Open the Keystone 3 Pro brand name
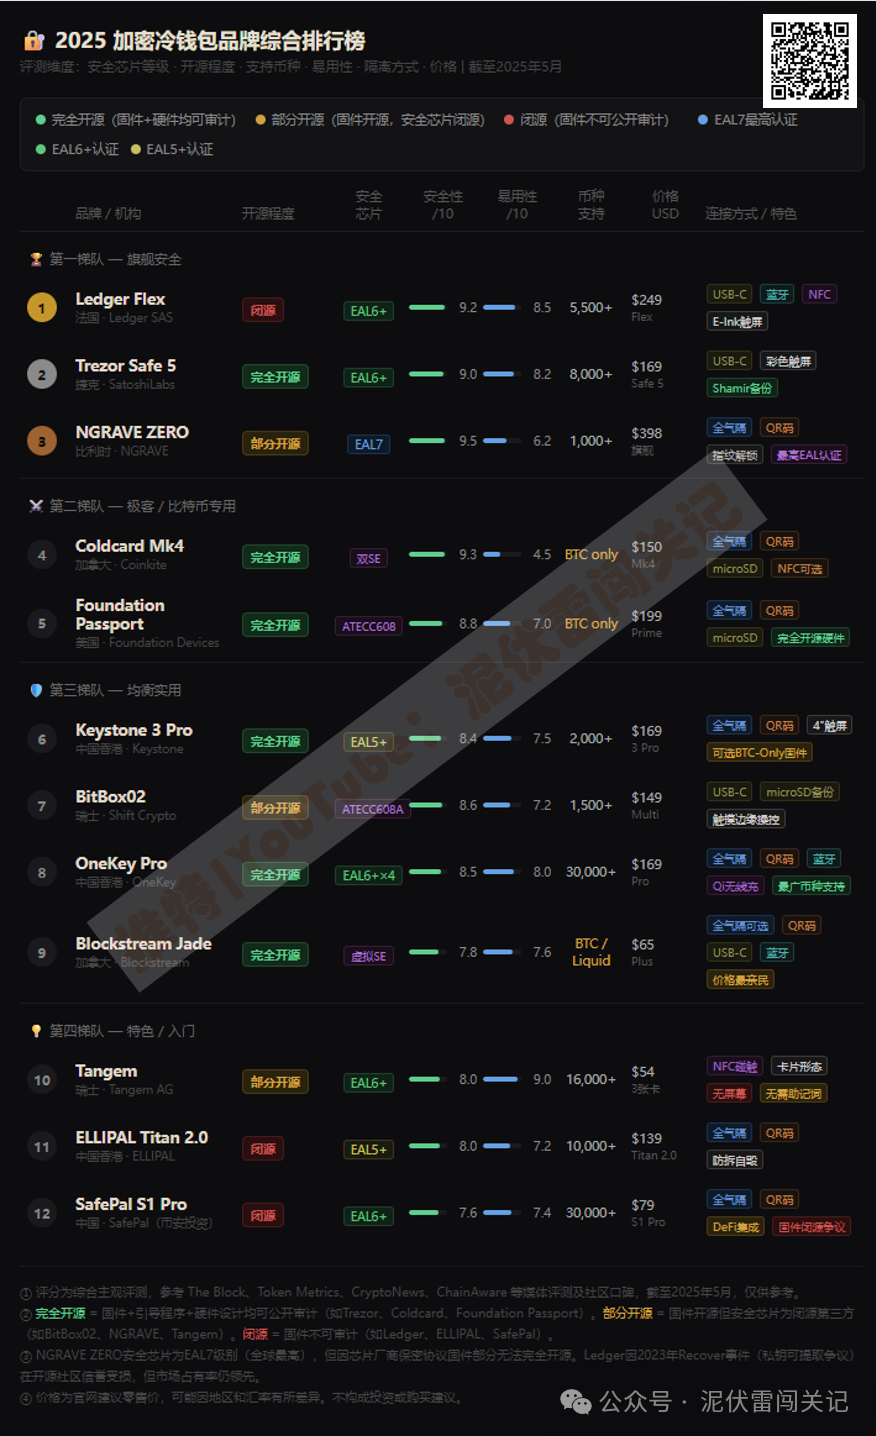 click(134, 730)
